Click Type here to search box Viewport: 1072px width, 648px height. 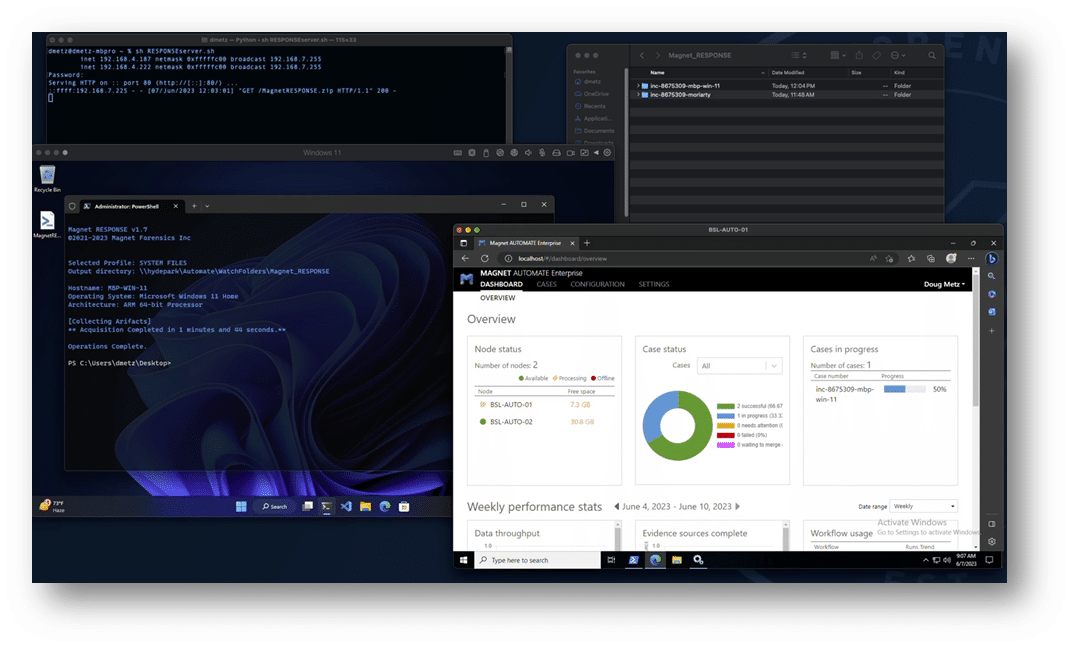click(537, 560)
